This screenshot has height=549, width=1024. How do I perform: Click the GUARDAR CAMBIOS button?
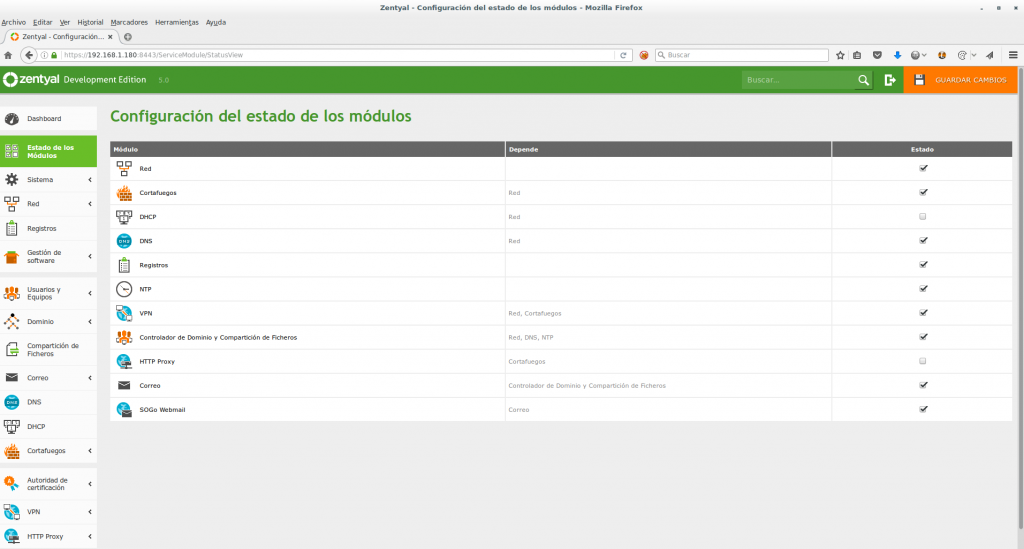(960, 80)
